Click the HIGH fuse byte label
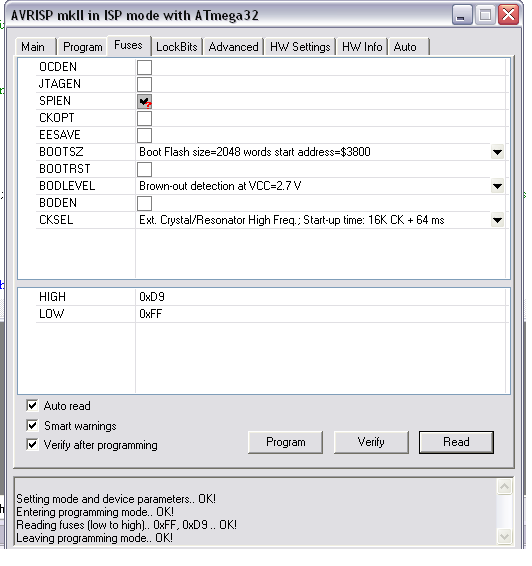Screen dimensions: 532x566 tap(52, 297)
